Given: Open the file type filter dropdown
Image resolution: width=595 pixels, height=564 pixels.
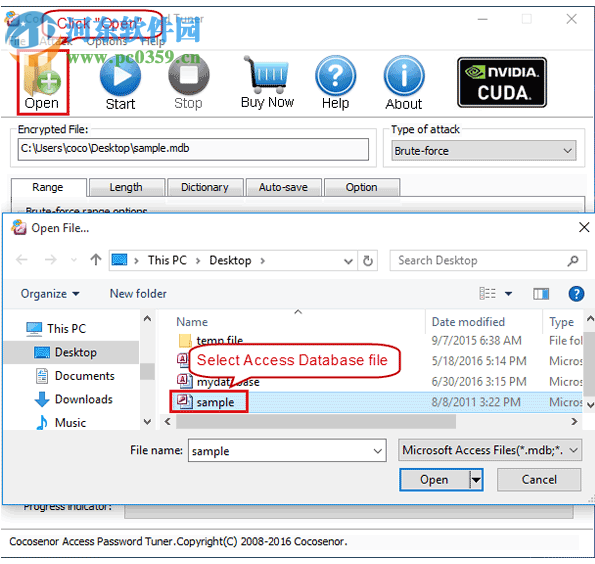Looking at the screenshot, I should [490, 450].
